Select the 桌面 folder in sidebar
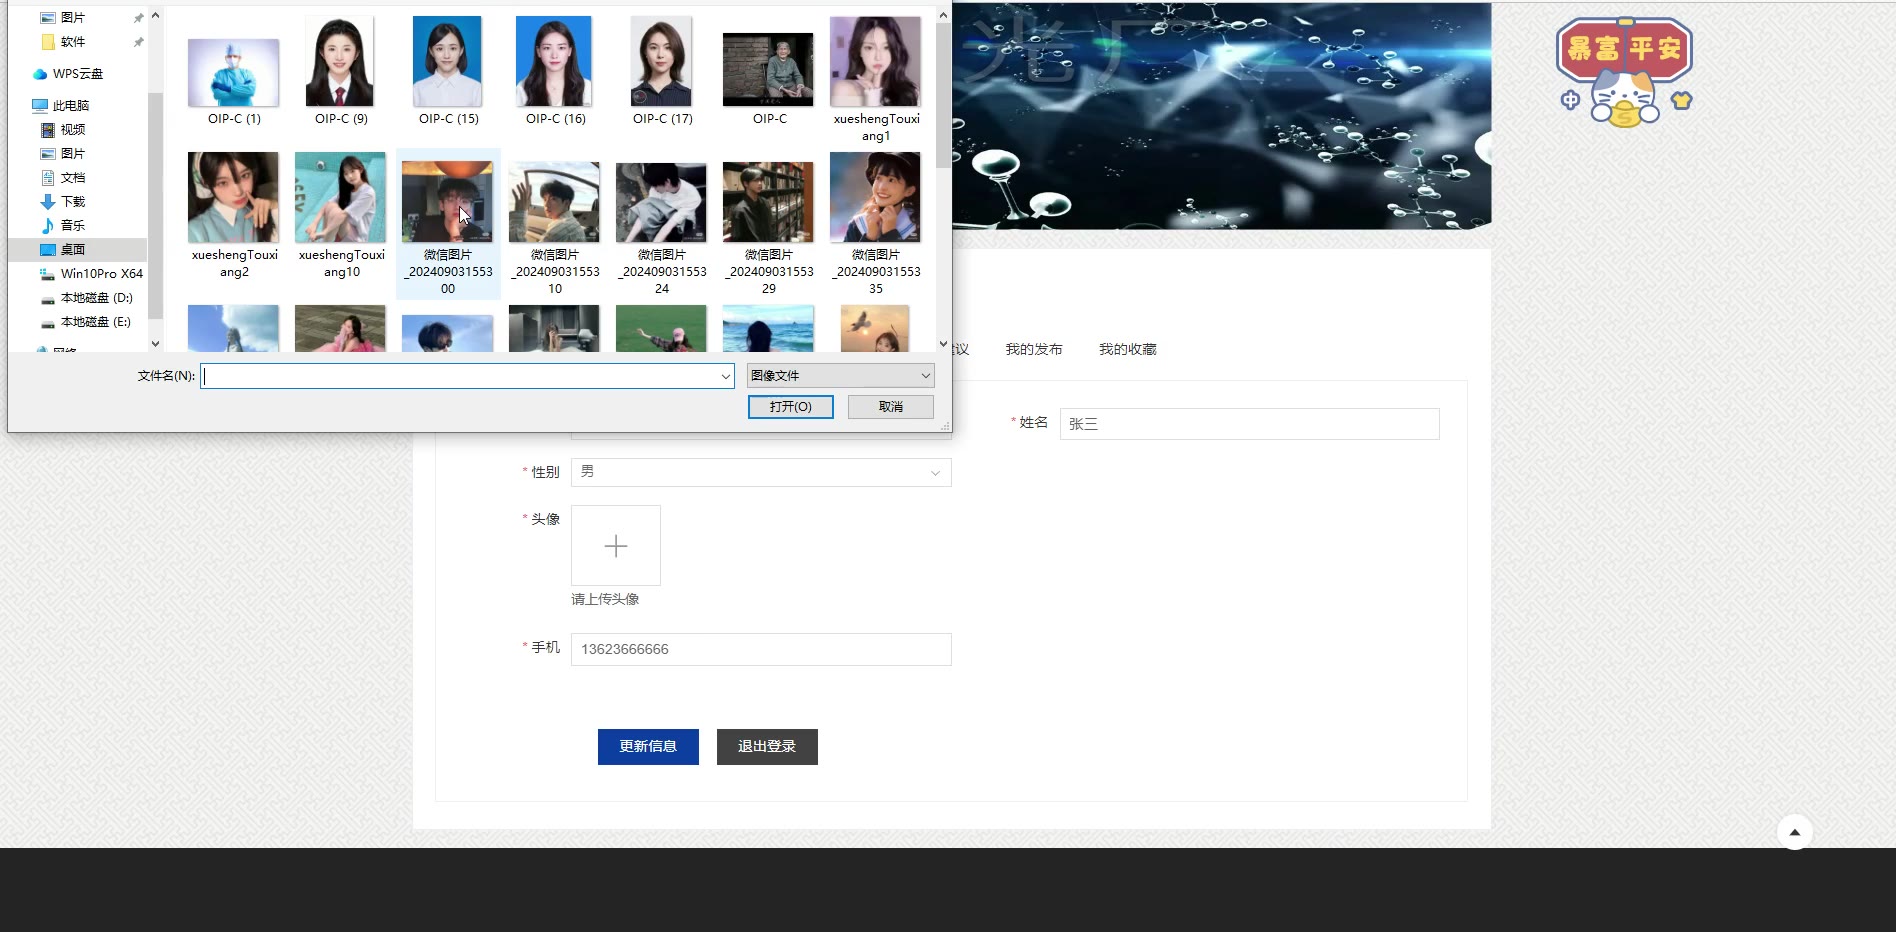This screenshot has width=1896, height=932. [x=72, y=250]
